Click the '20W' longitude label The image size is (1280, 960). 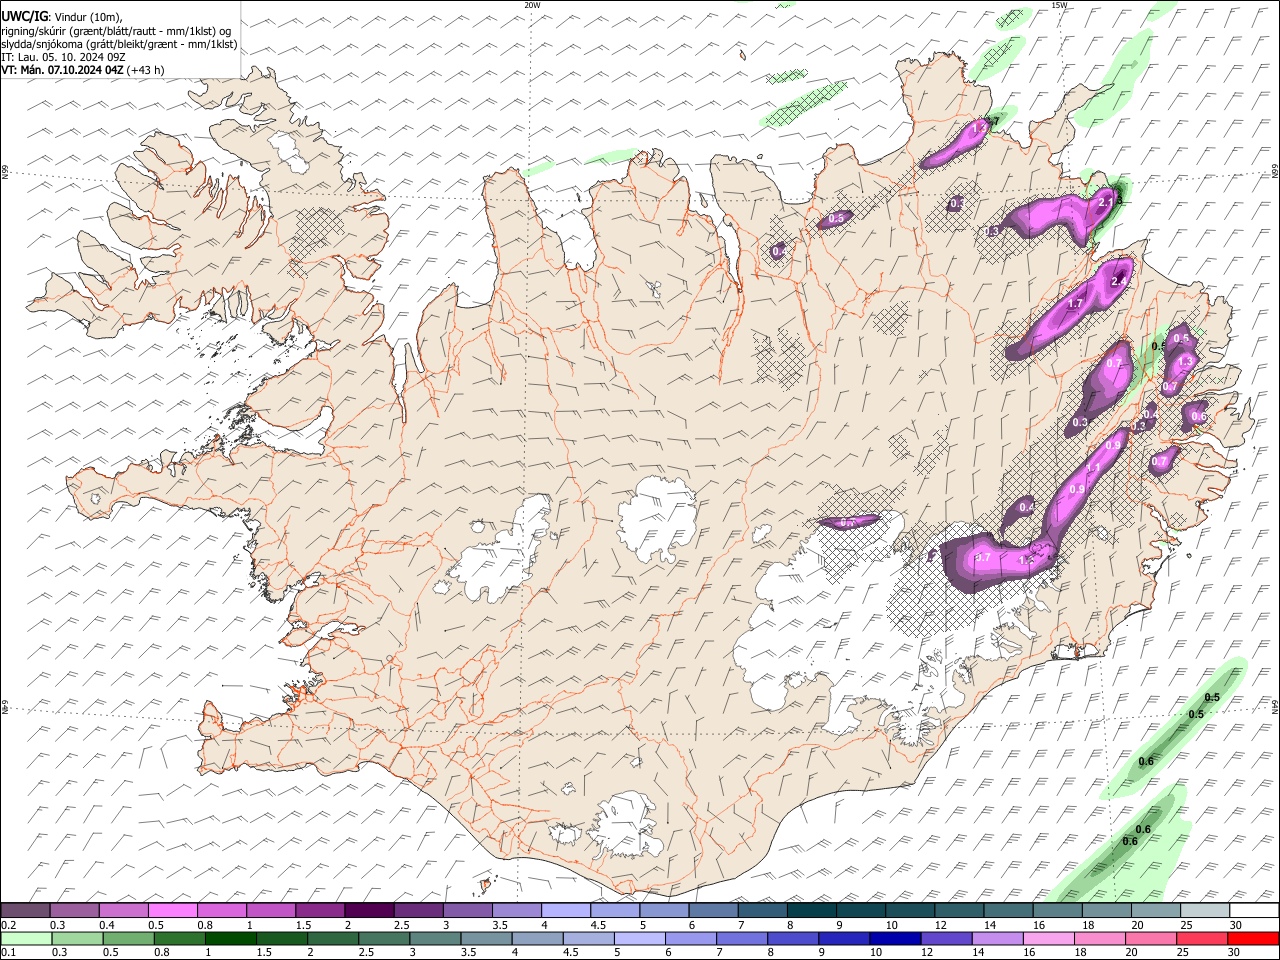(532, 5)
